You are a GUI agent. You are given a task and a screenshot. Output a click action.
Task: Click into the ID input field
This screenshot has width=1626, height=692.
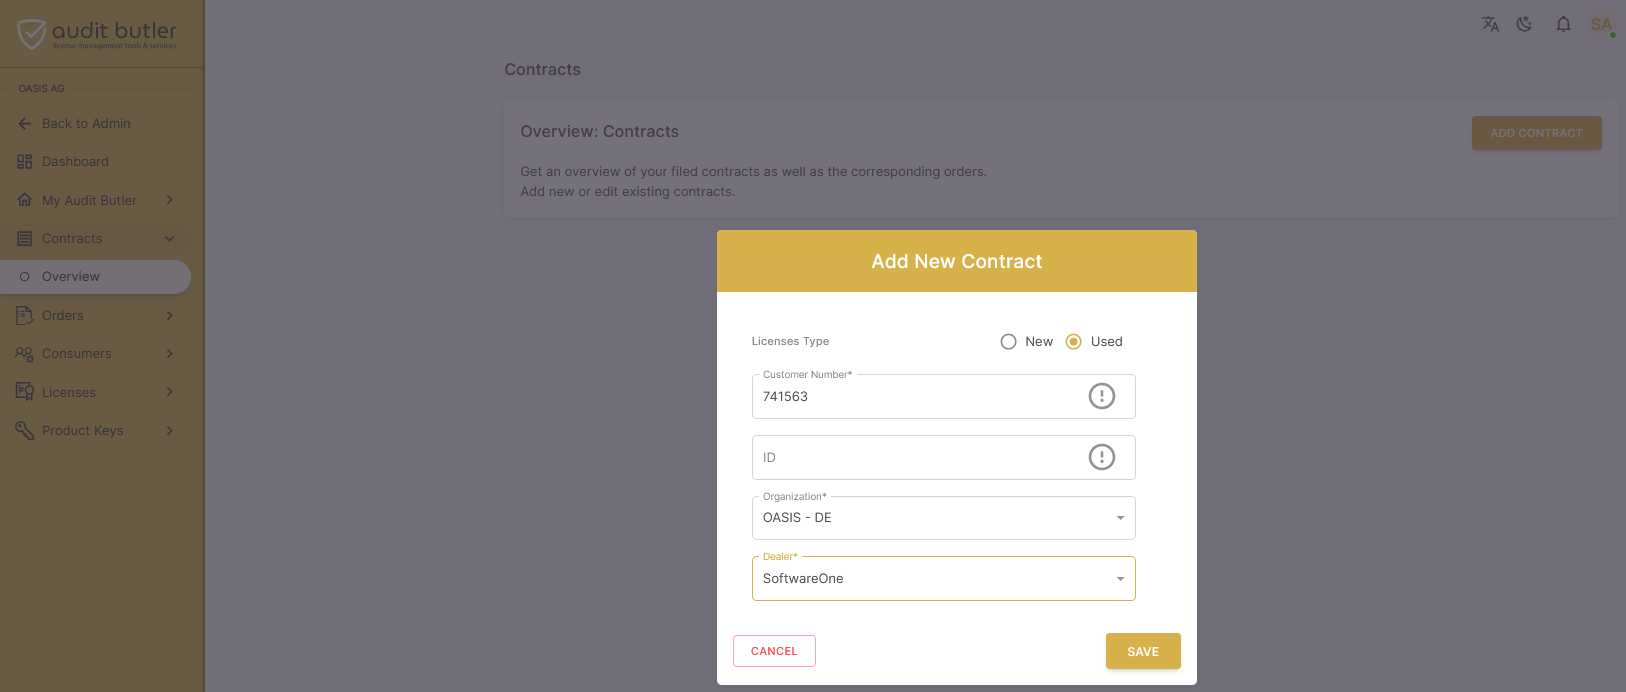tap(920, 457)
